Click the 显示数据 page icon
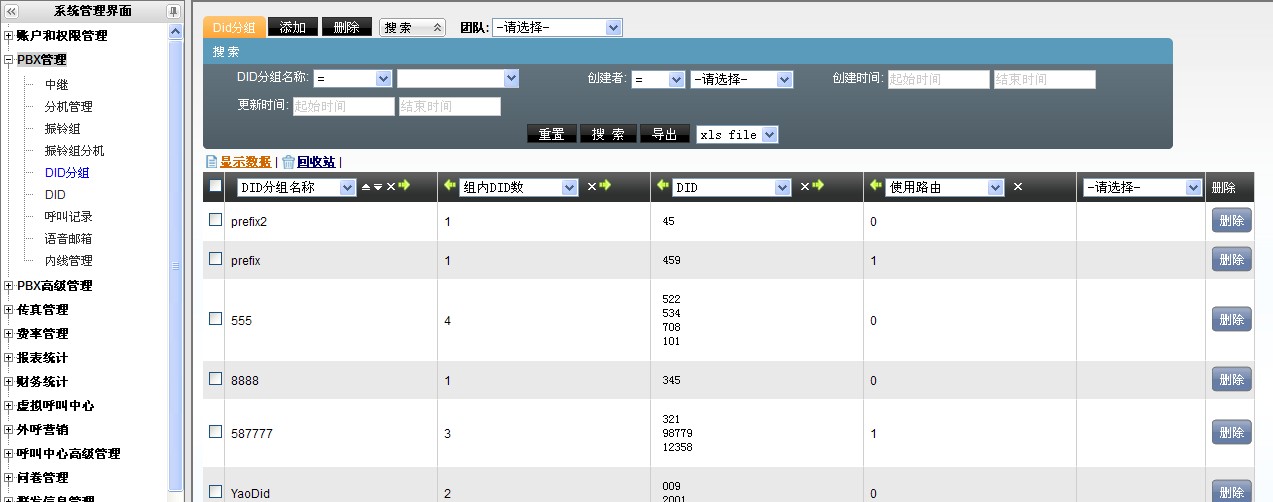 tap(211, 162)
